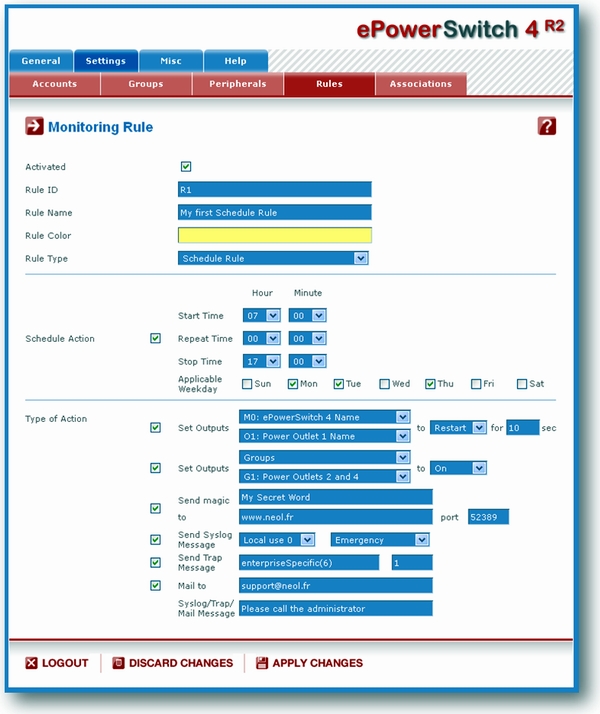The image size is (600, 714).
Task: Click the Discard Changes icon
Action: (x=118, y=663)
